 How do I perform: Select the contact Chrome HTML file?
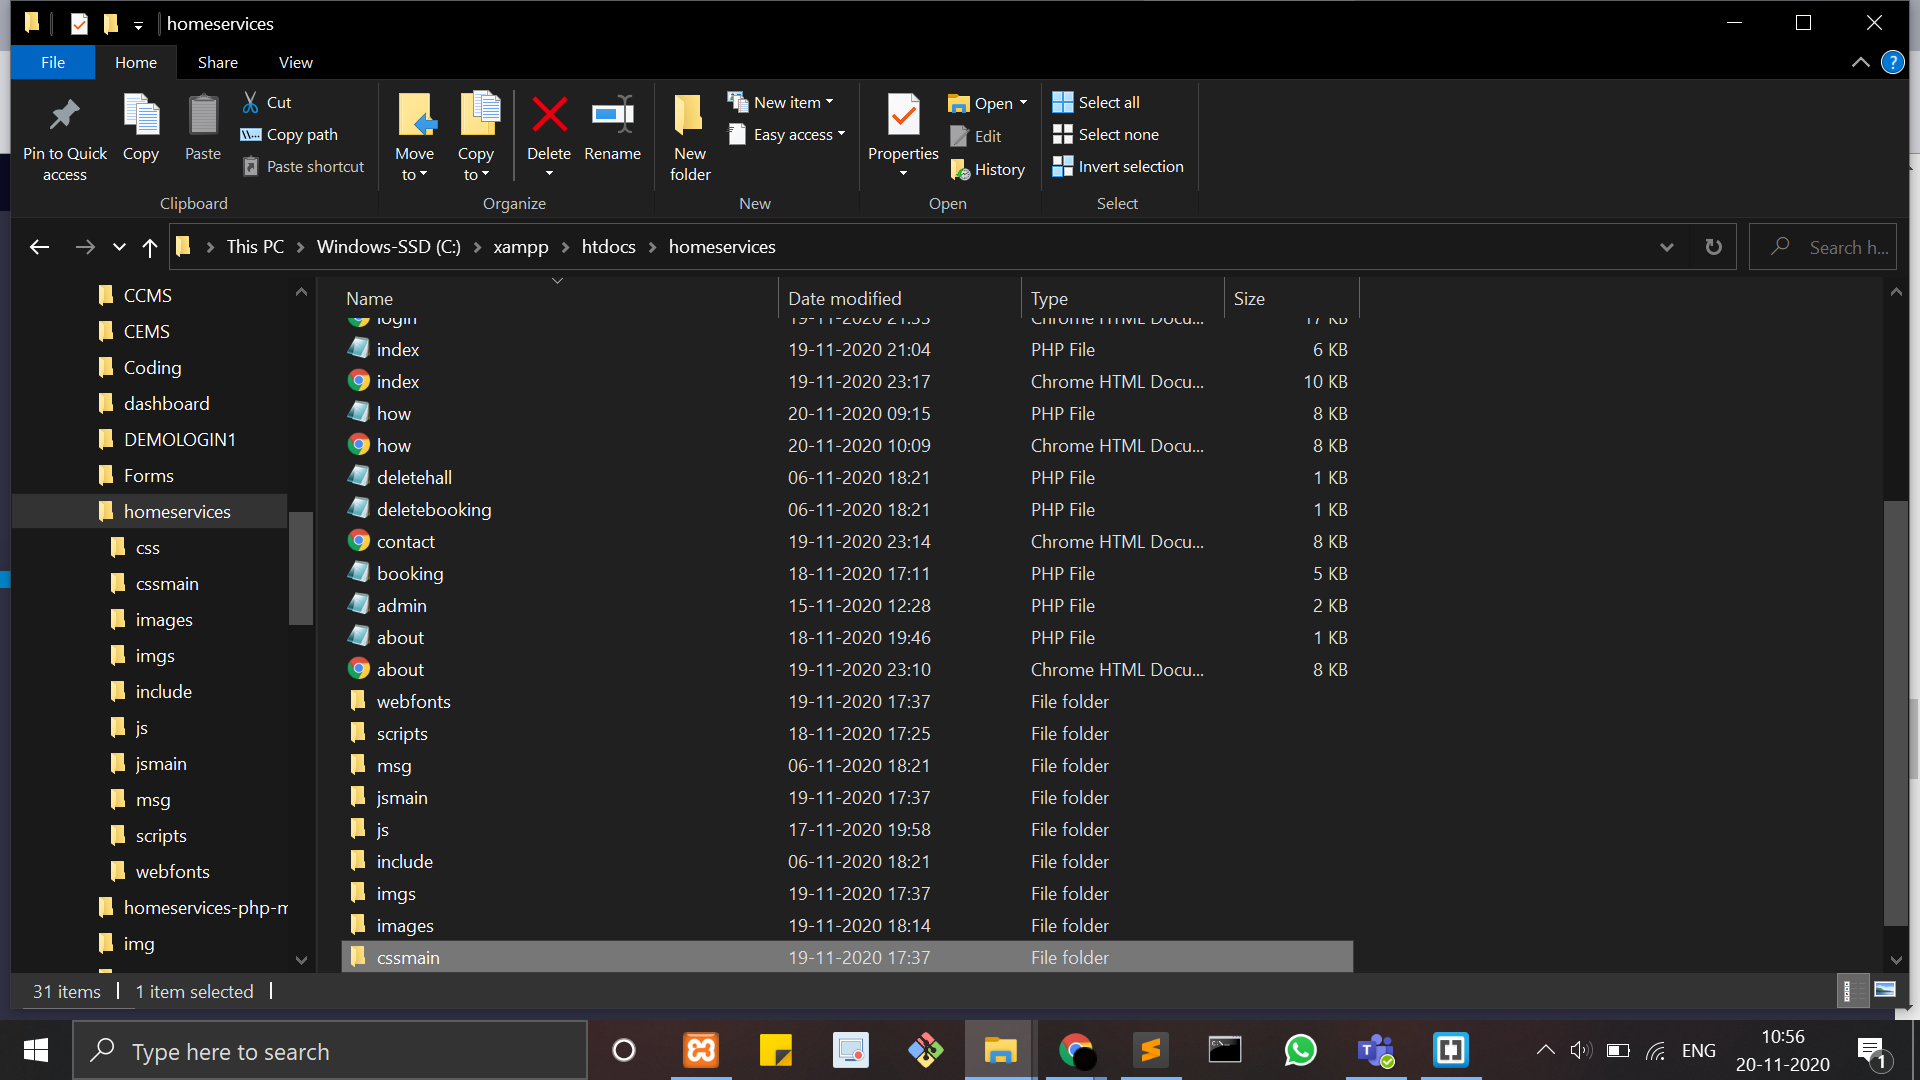point(405,541)
